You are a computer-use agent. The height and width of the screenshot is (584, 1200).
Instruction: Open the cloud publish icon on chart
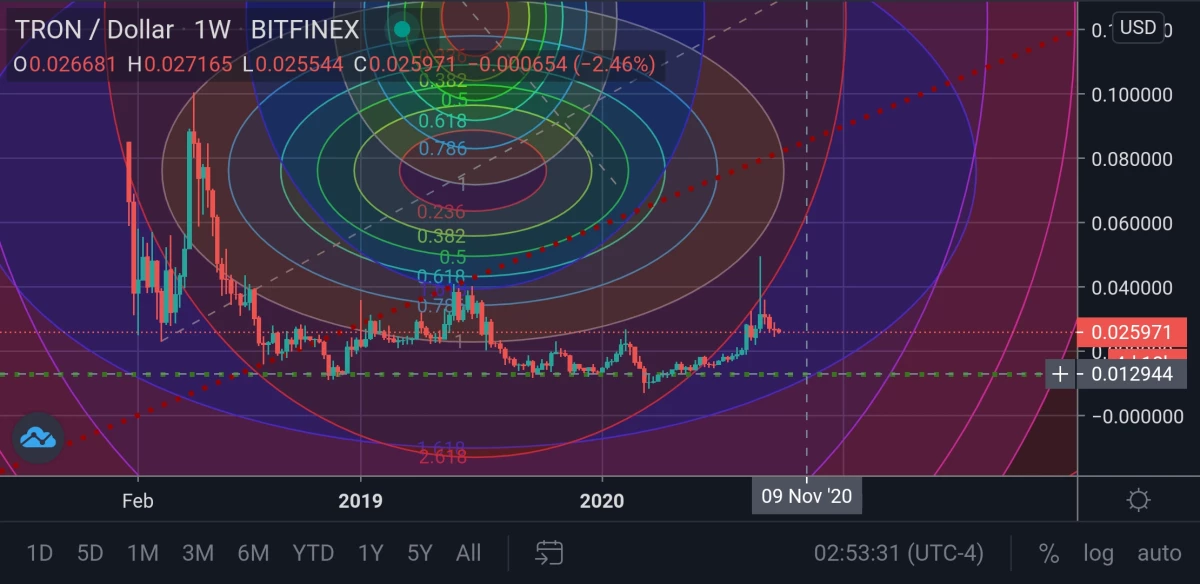38,437
